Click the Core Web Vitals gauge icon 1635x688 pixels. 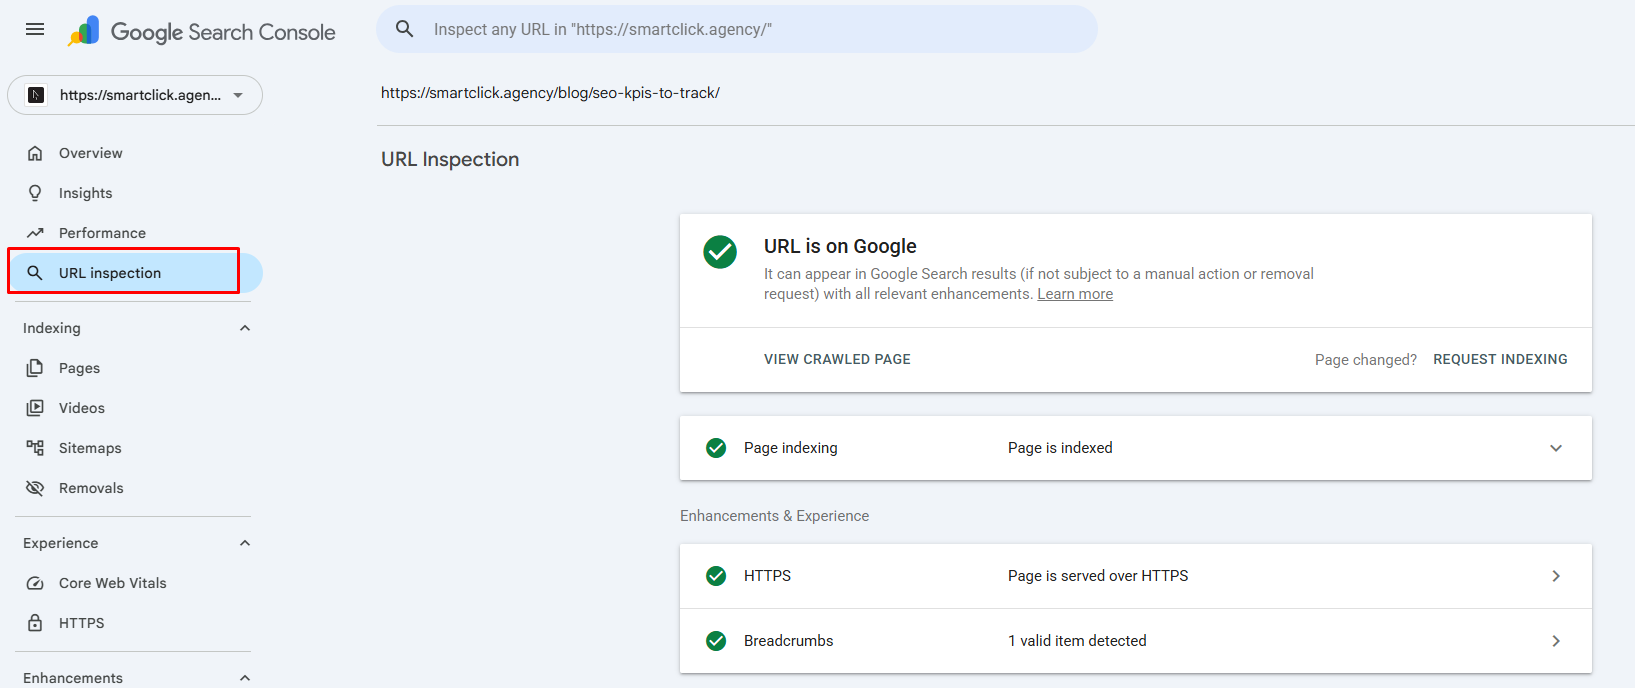pyautogui.click(x=35, y=583)
